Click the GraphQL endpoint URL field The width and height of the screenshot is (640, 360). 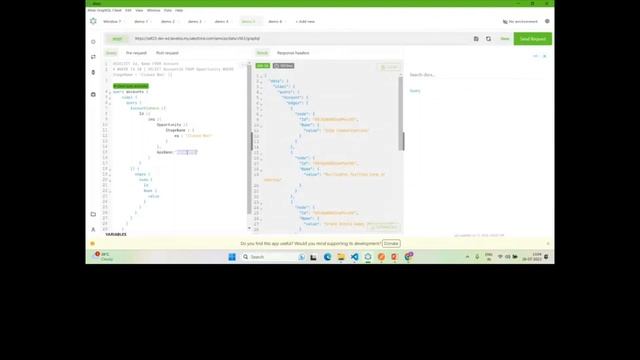[x=300, y=39]
